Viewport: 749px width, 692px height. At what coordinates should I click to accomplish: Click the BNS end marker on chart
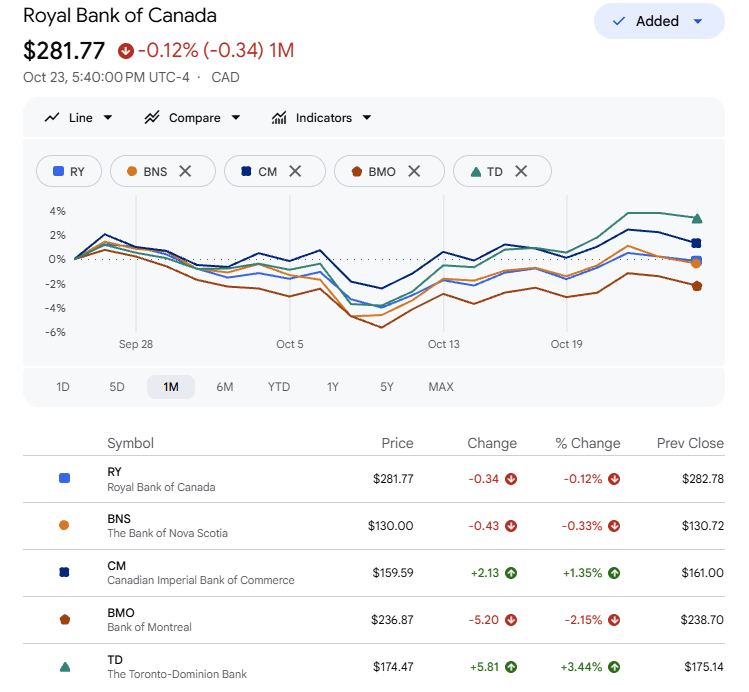click(696, 263)
